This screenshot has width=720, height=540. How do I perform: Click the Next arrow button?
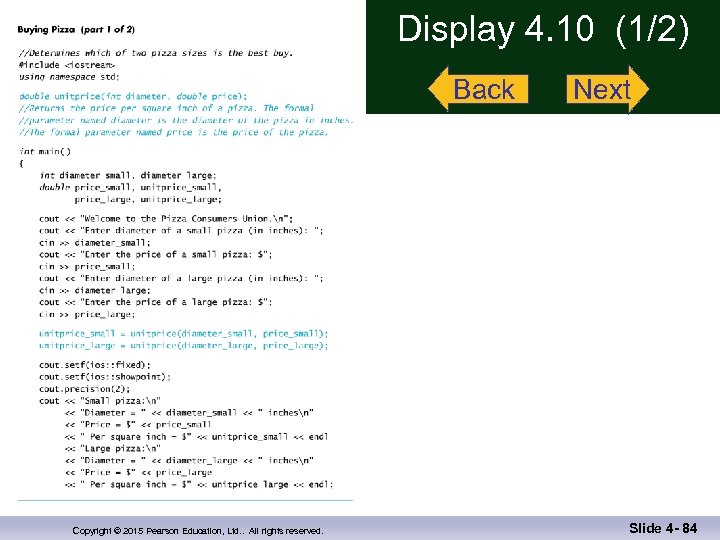tap(608, 89)
